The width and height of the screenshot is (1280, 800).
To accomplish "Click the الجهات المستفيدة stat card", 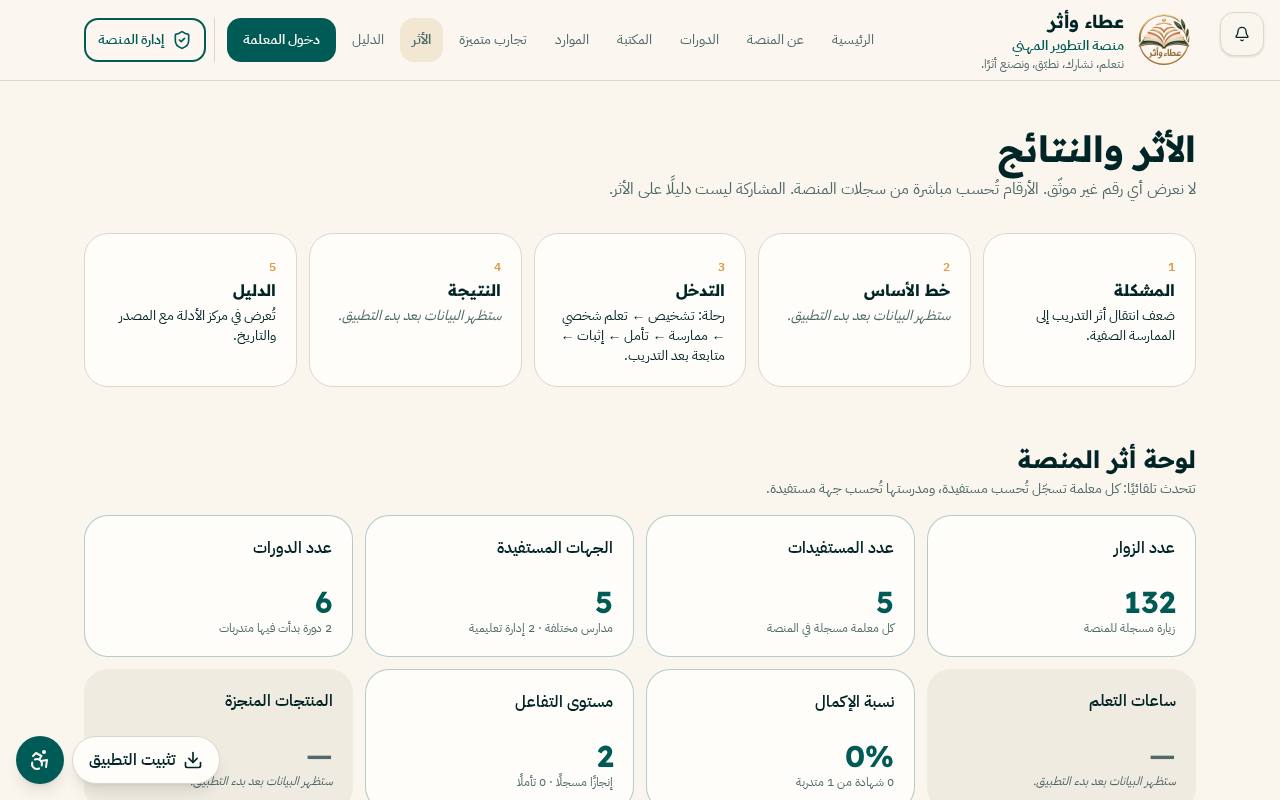I will tap(499, 586).
